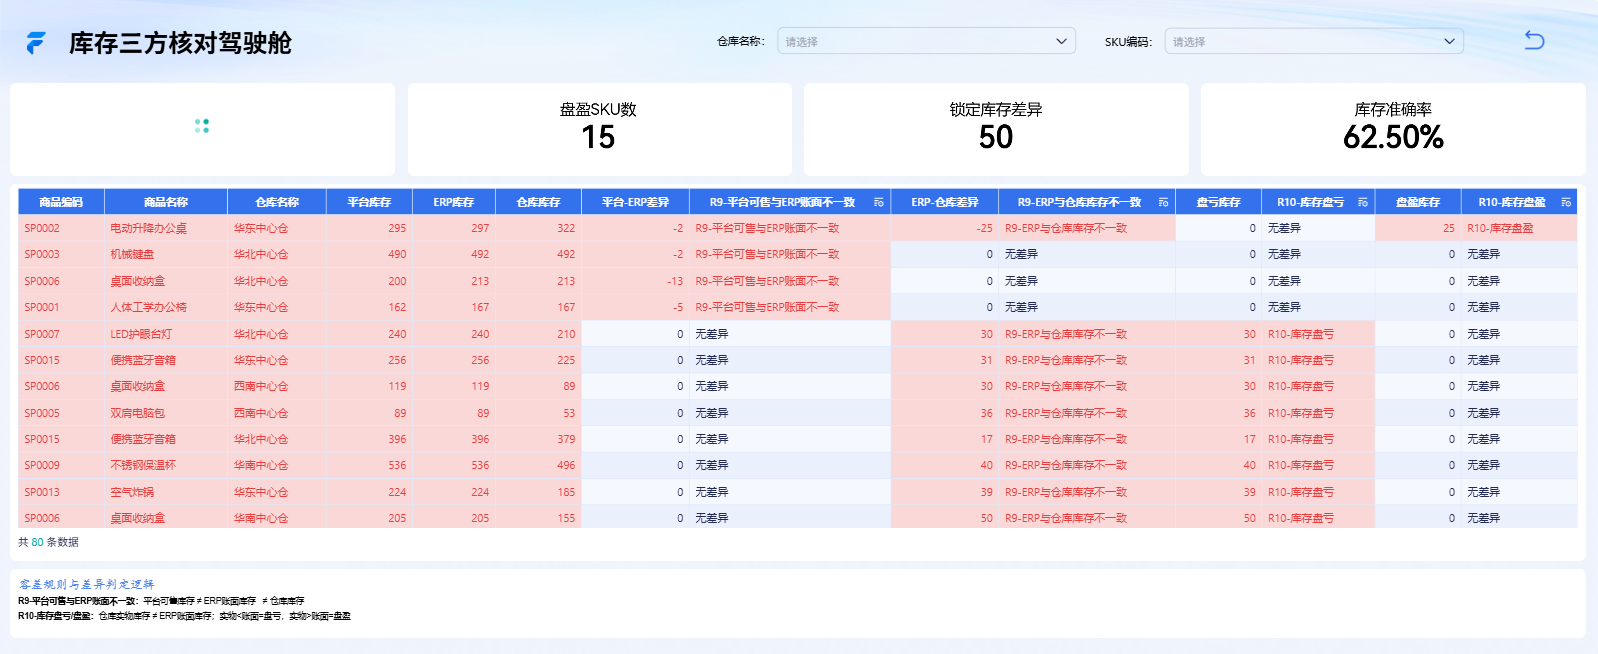The image size is (1598, 654).
Task: Click product code SP0009
Action: click(42, 465)
